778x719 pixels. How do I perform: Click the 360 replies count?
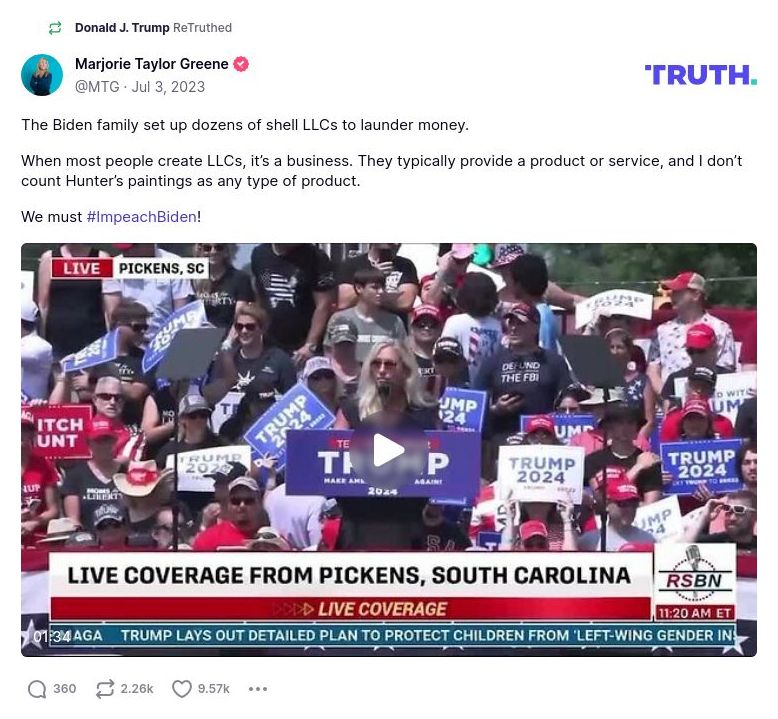65,689
